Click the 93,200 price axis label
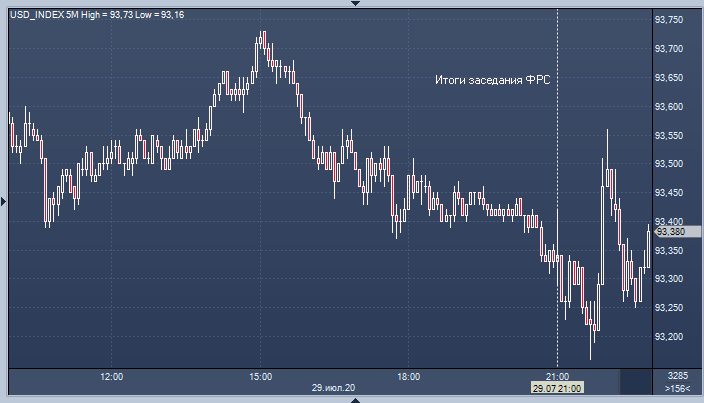Viewport: 704px width, 403px height. coord(668,337)
